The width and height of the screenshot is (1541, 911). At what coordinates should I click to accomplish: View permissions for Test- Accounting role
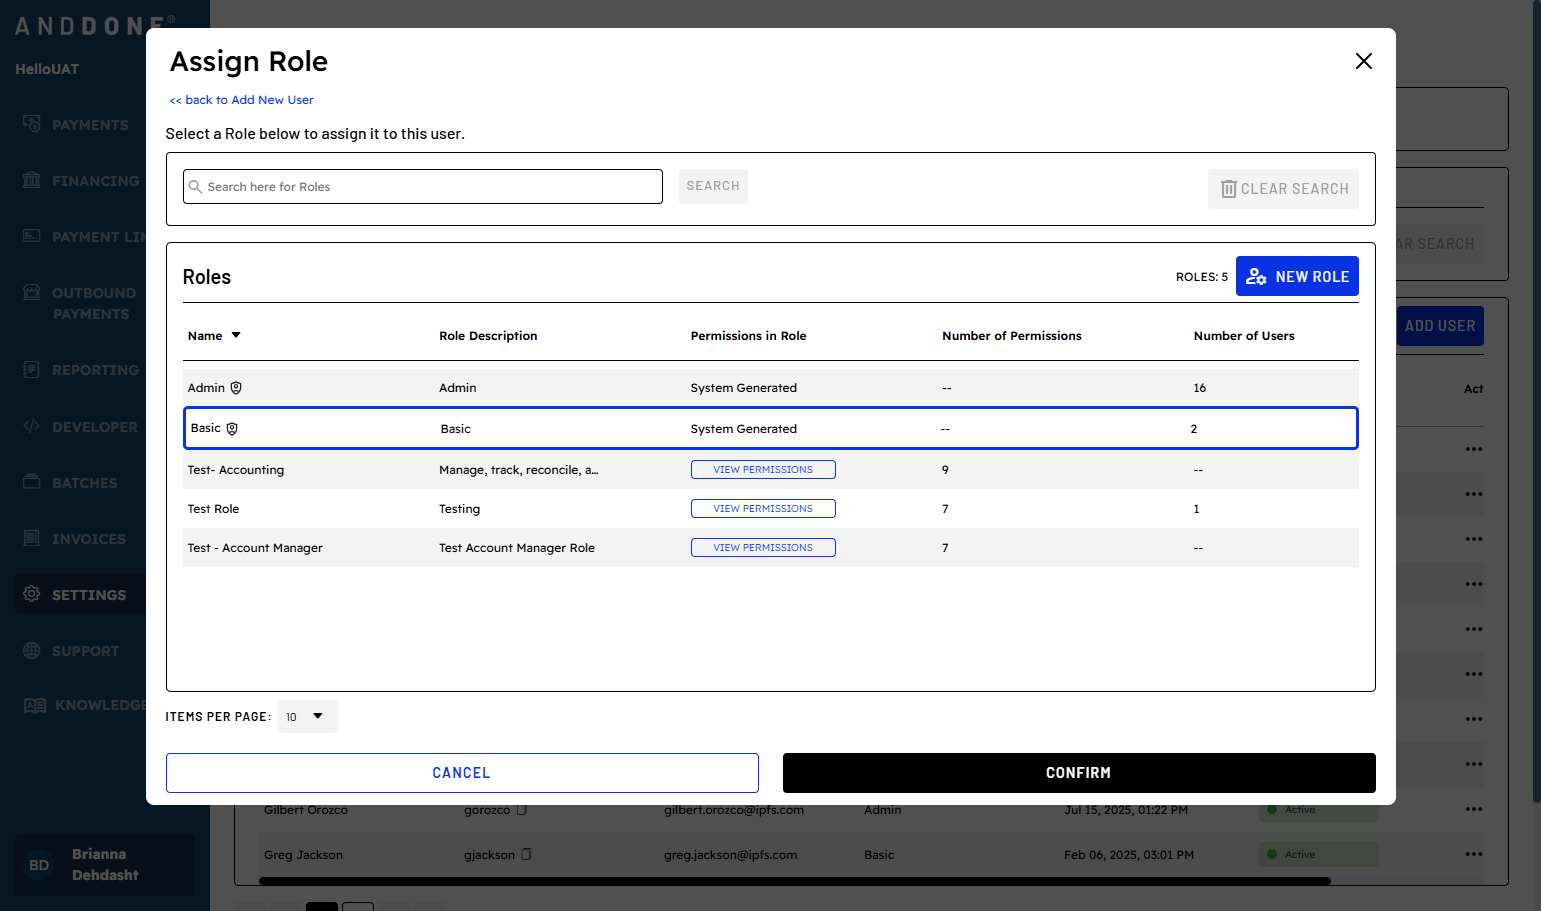763,470
